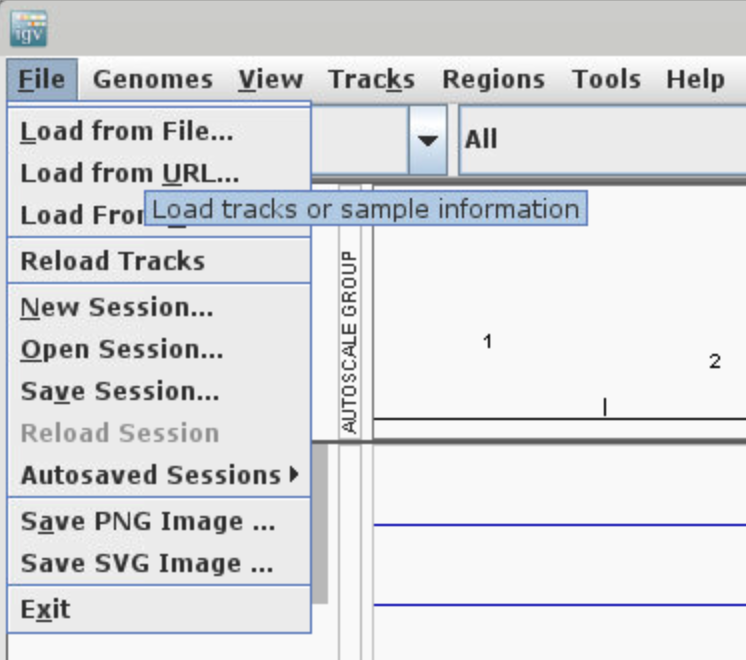The width and height of the screenshot is (746, 660).
Task: Click chromosome 1 label in ideogram
Action: pos(487,342)
